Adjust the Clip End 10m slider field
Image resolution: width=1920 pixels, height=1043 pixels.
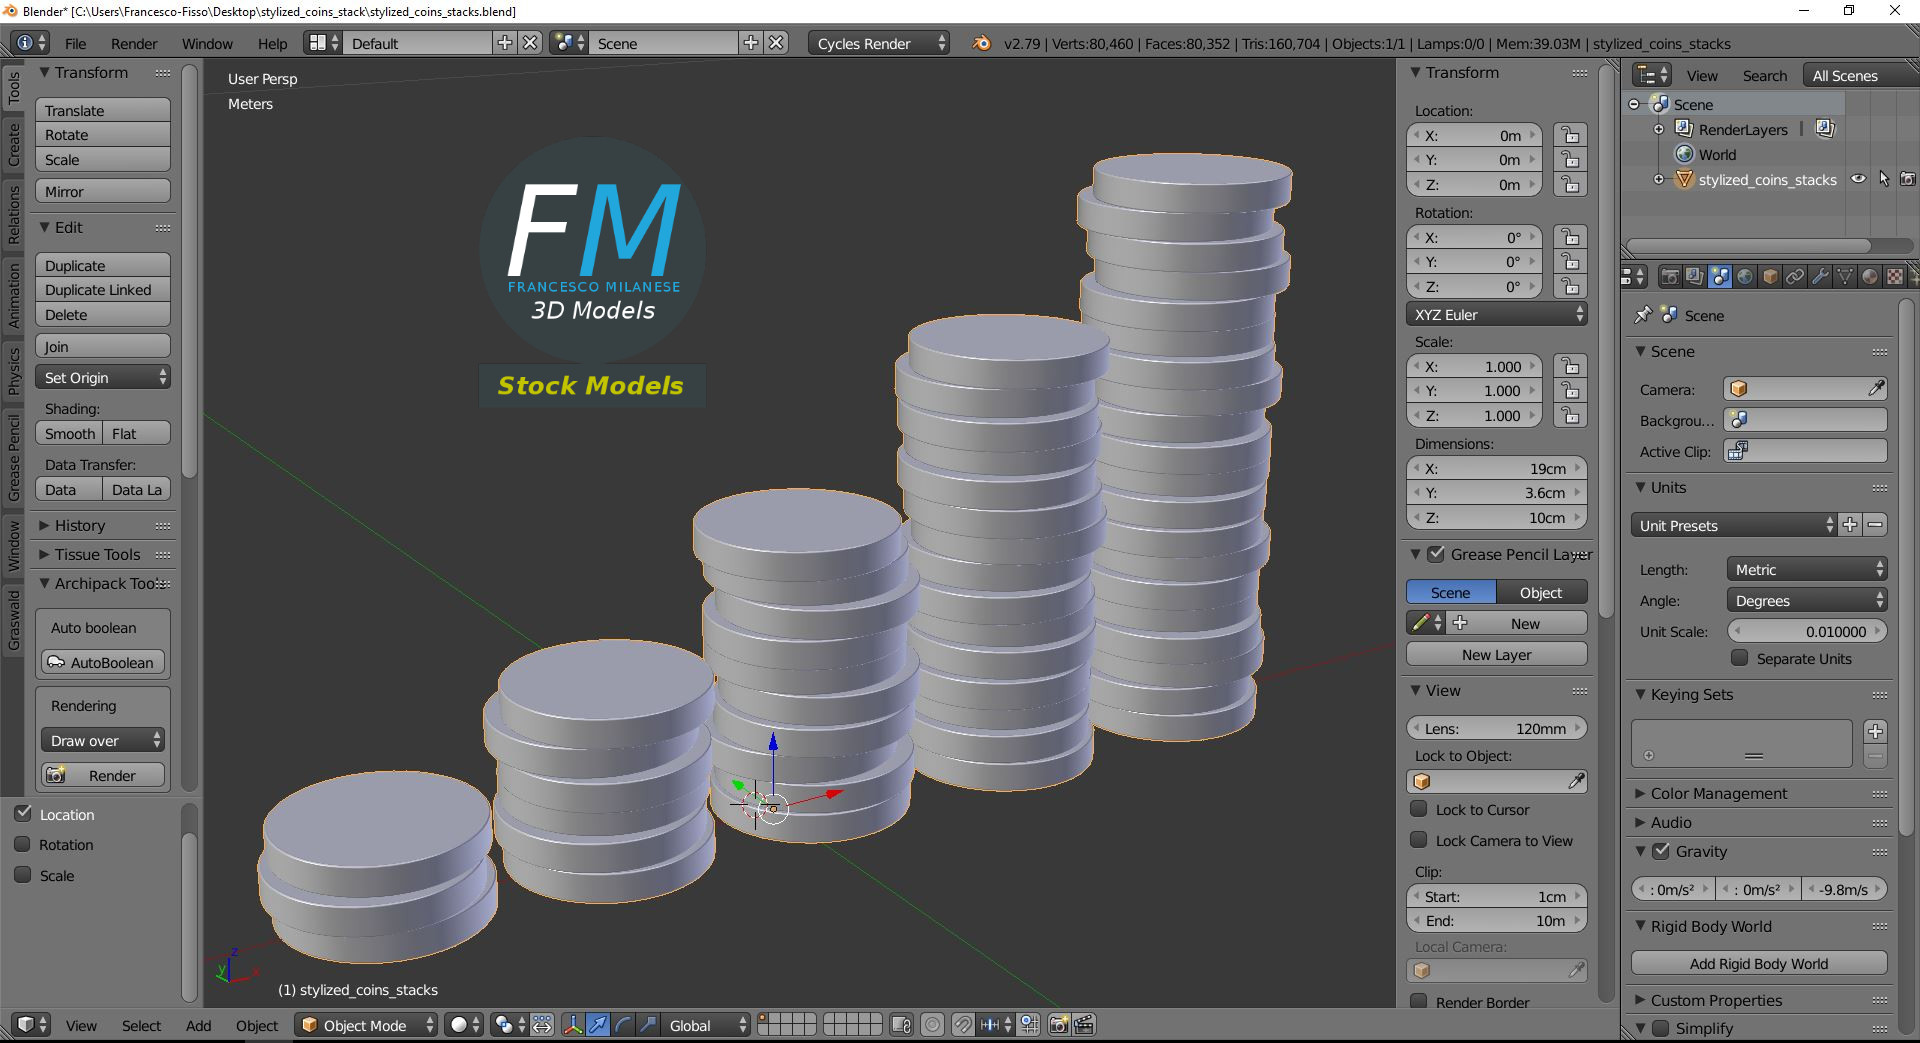tap(1497, 920)
